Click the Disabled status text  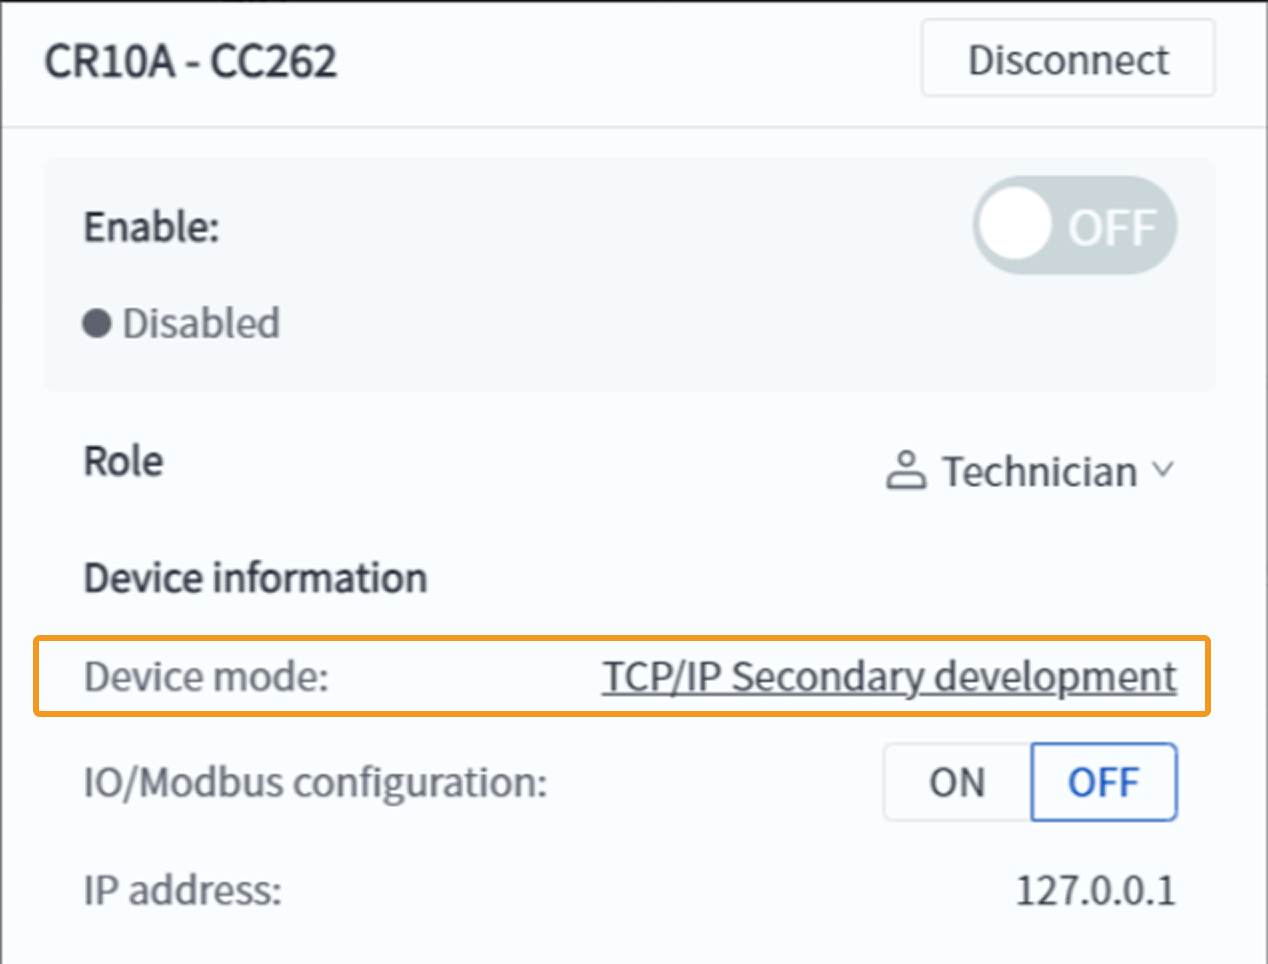coord(201,324)
